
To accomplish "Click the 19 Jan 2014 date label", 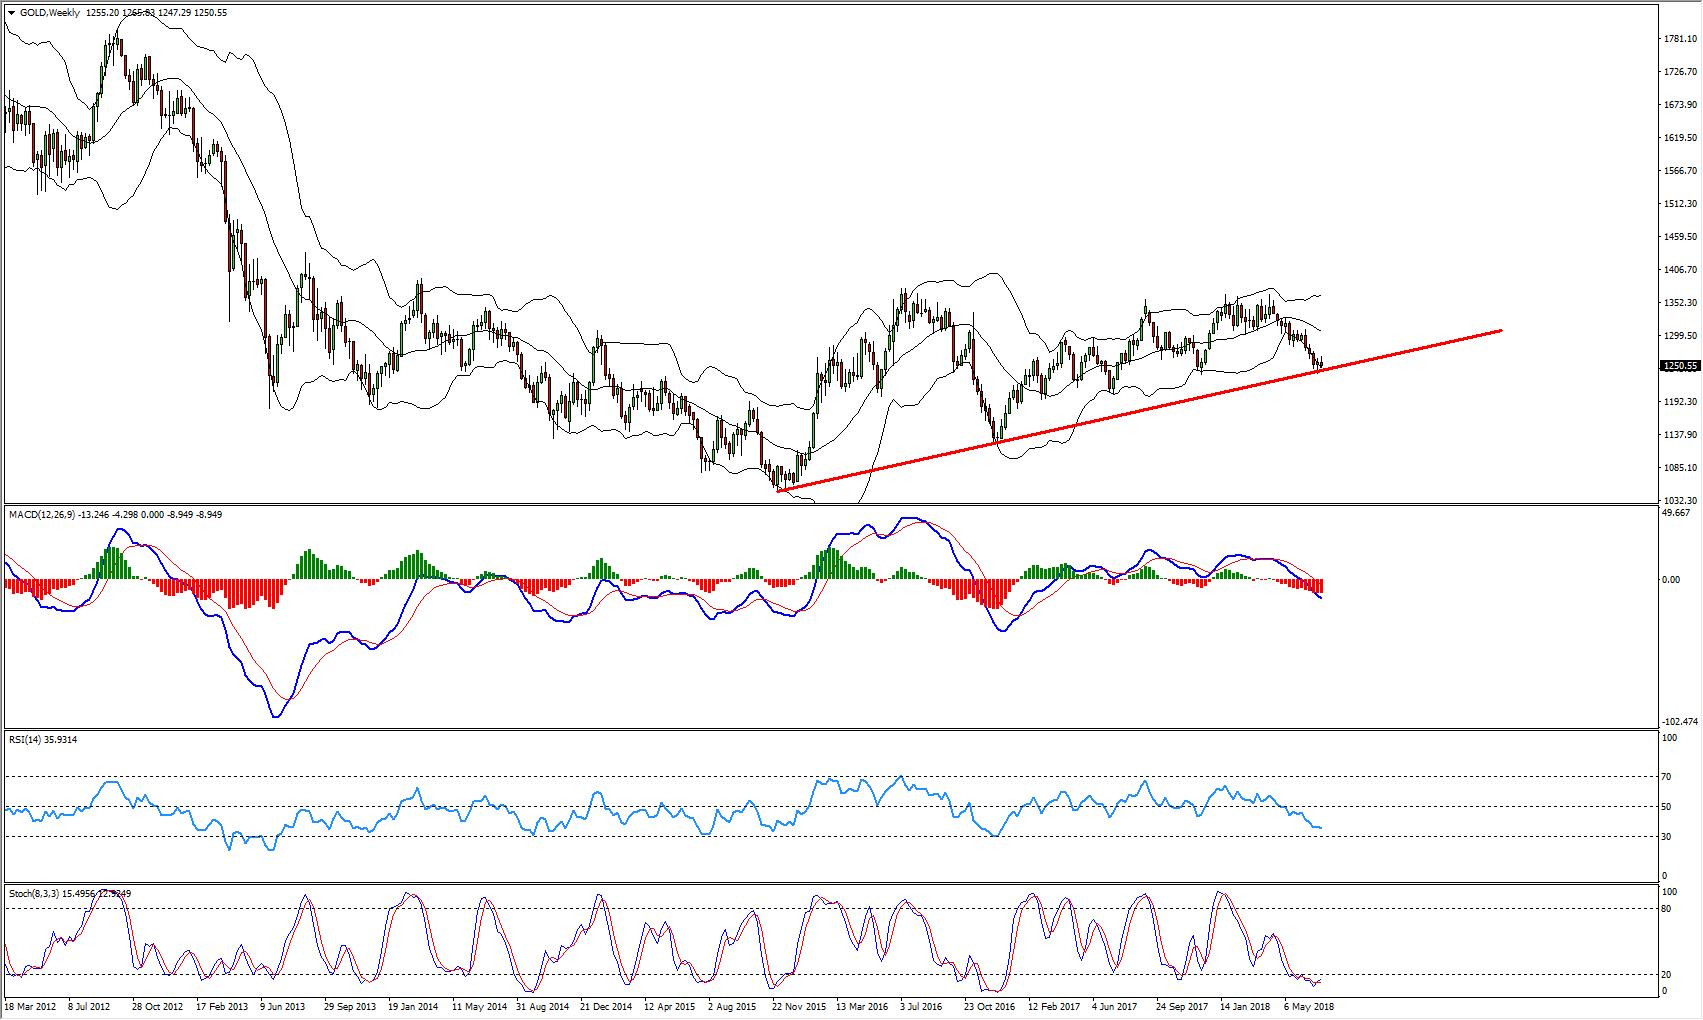I will pyautogui.click(x=413, y=1007).
